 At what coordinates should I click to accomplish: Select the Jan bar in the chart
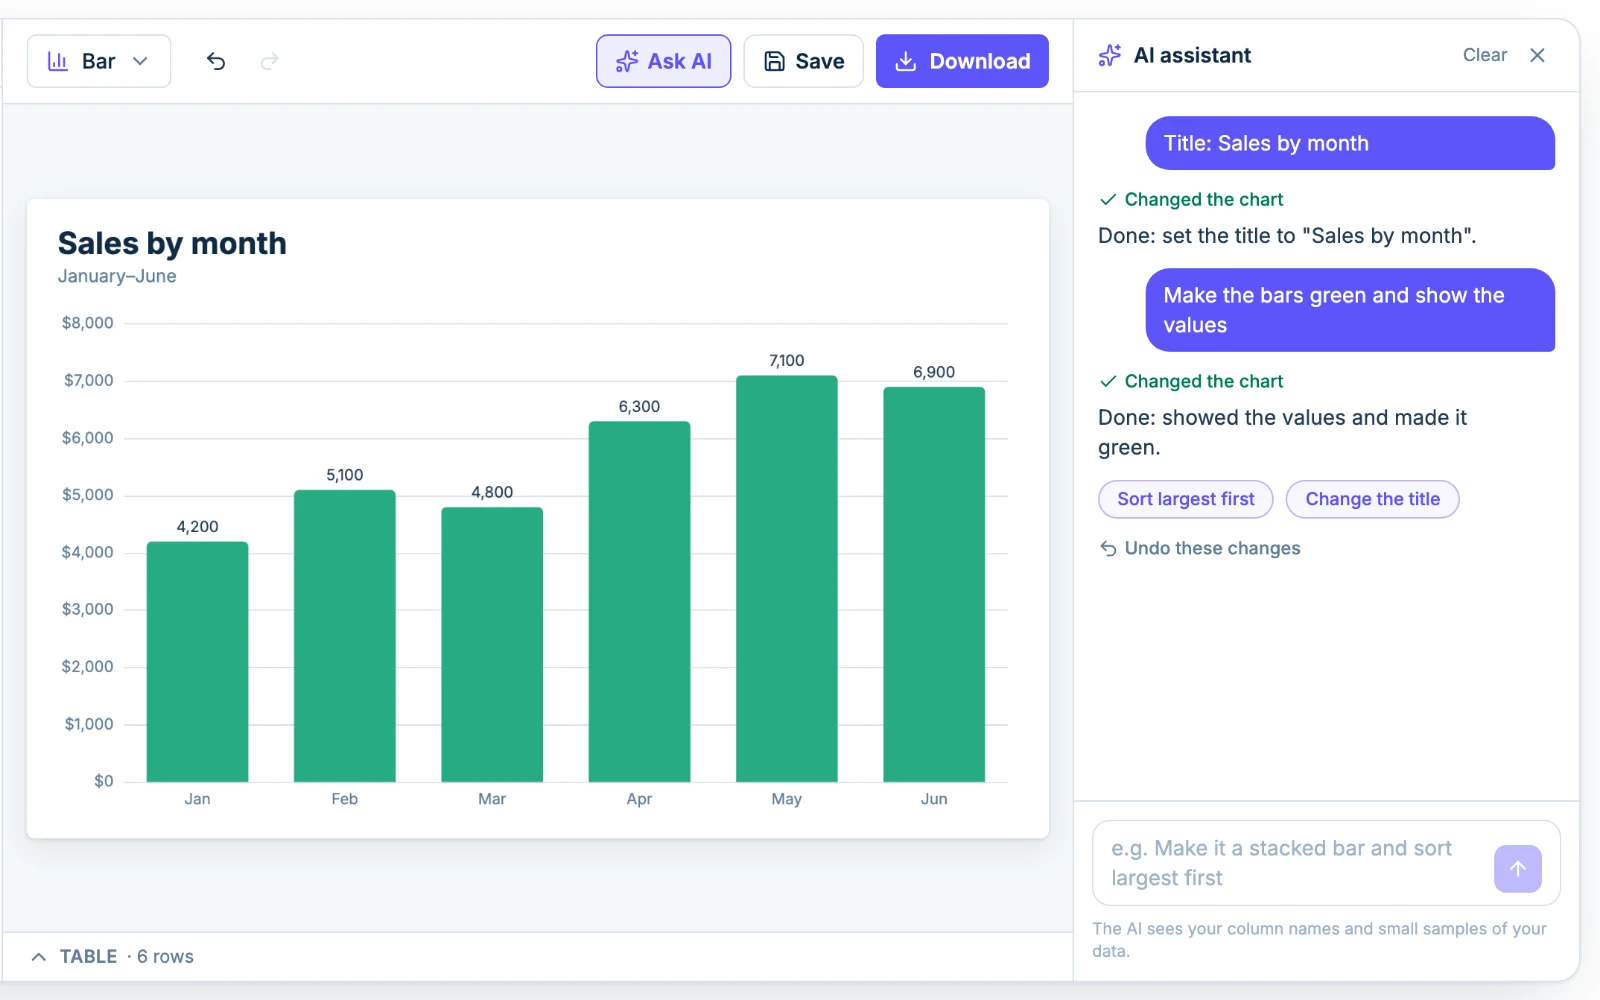coord(197,661)
